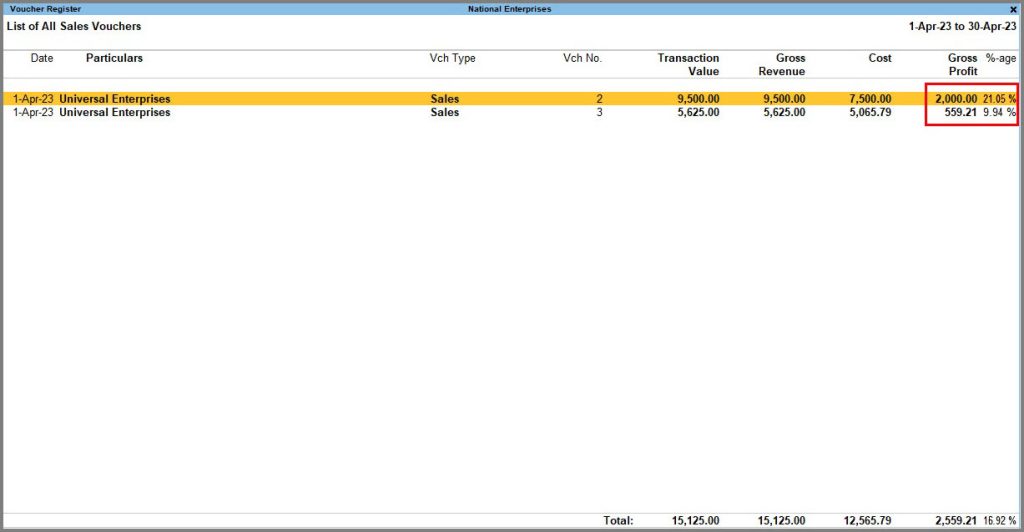Click total transaction value 15,125.00

point(696,520)
